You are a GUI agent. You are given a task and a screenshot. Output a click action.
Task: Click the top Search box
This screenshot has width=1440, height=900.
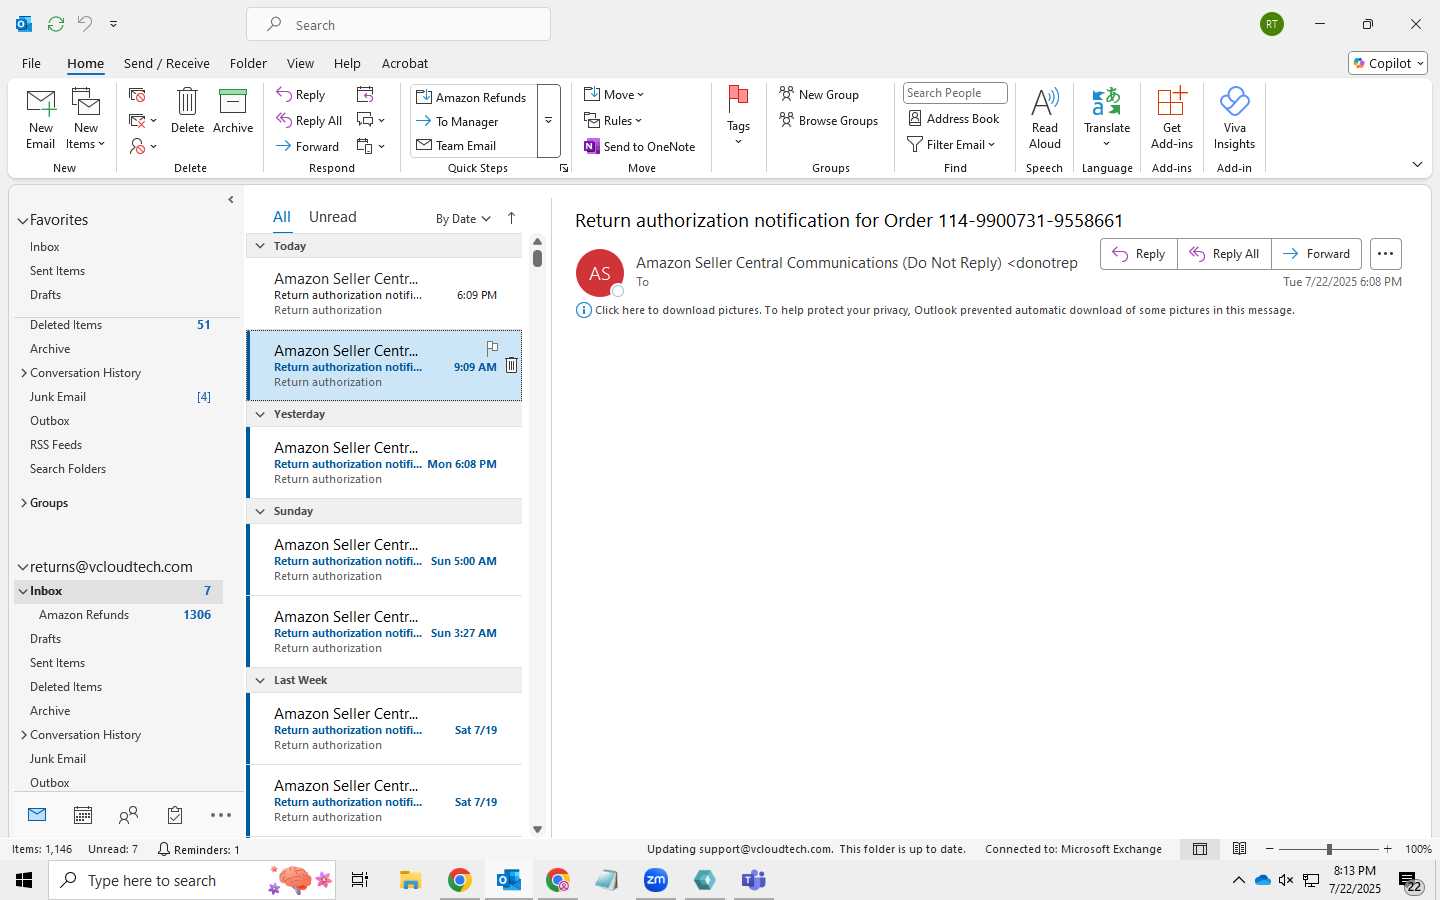click(x=398, y=25)
